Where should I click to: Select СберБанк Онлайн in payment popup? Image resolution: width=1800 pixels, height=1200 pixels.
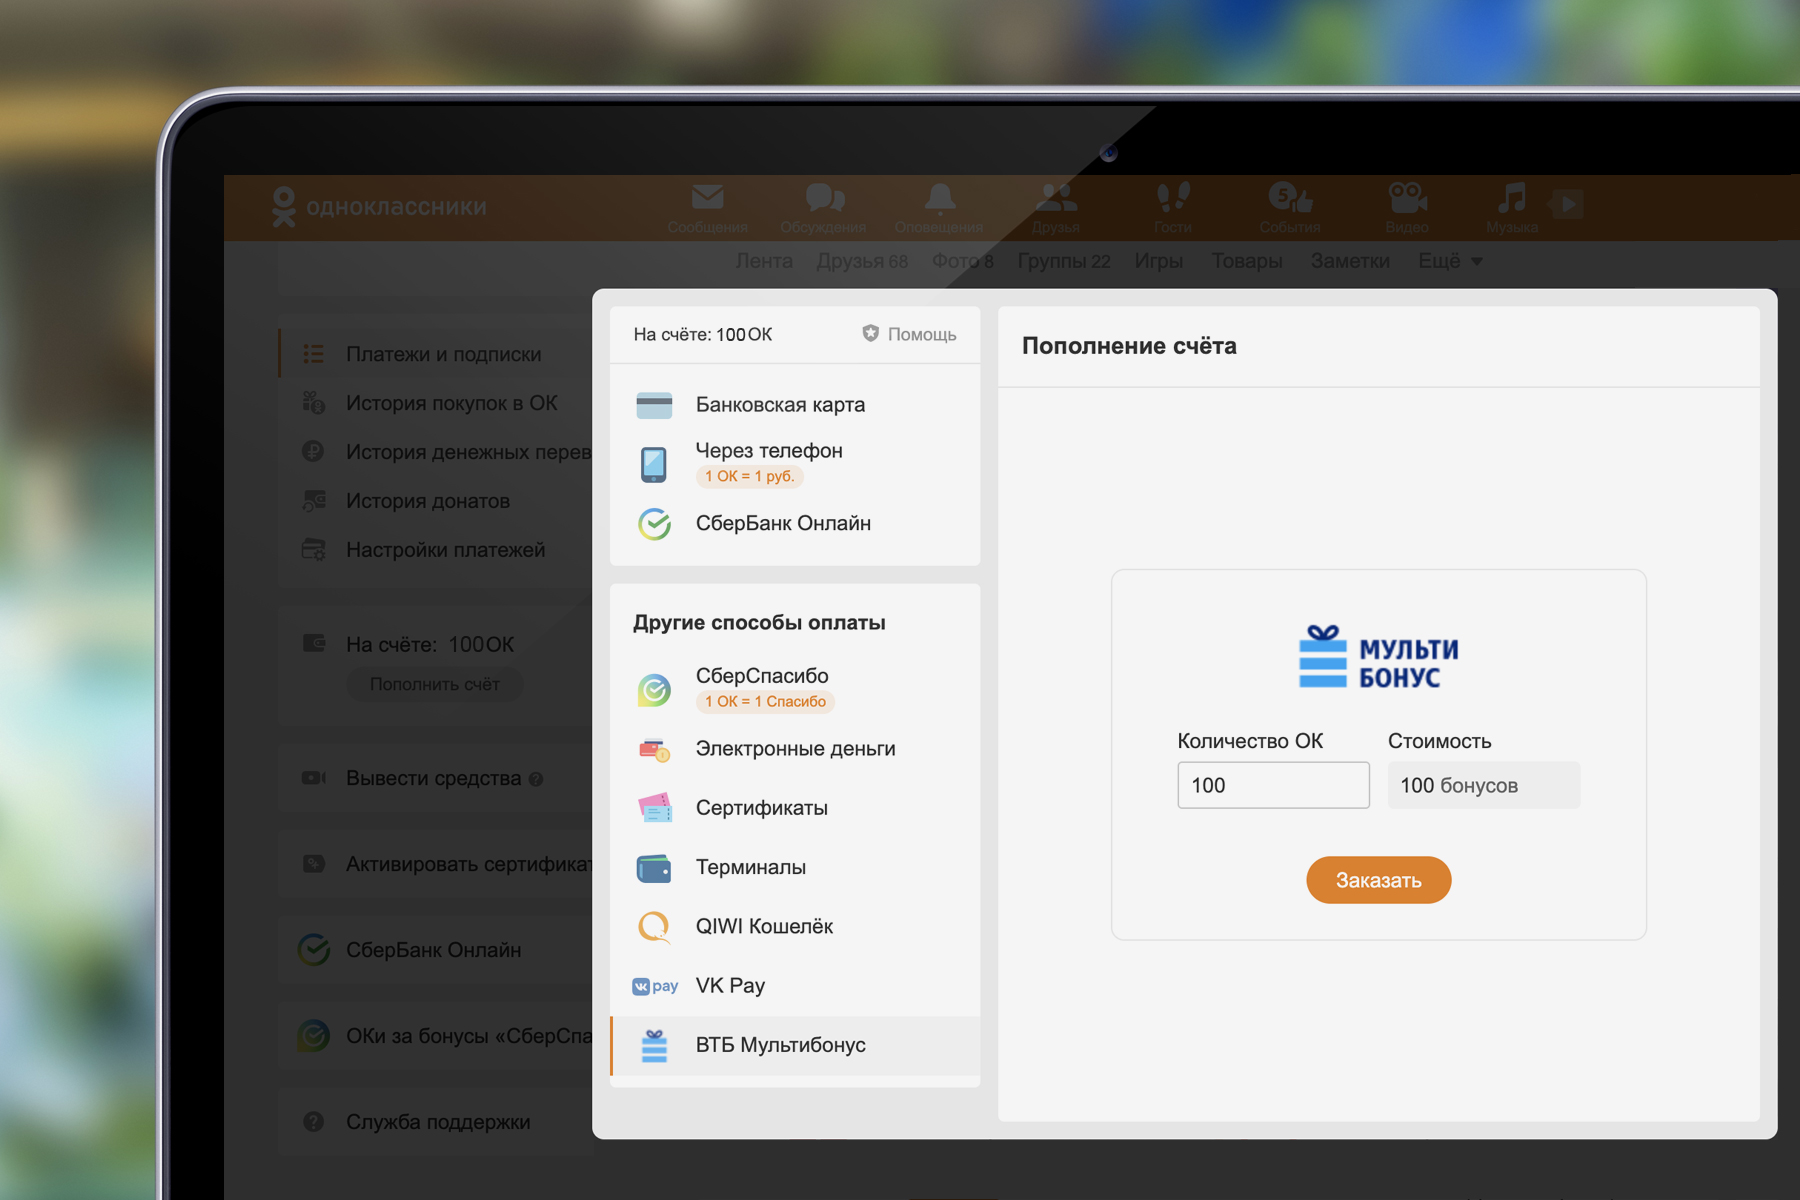[x=795, y=523]
